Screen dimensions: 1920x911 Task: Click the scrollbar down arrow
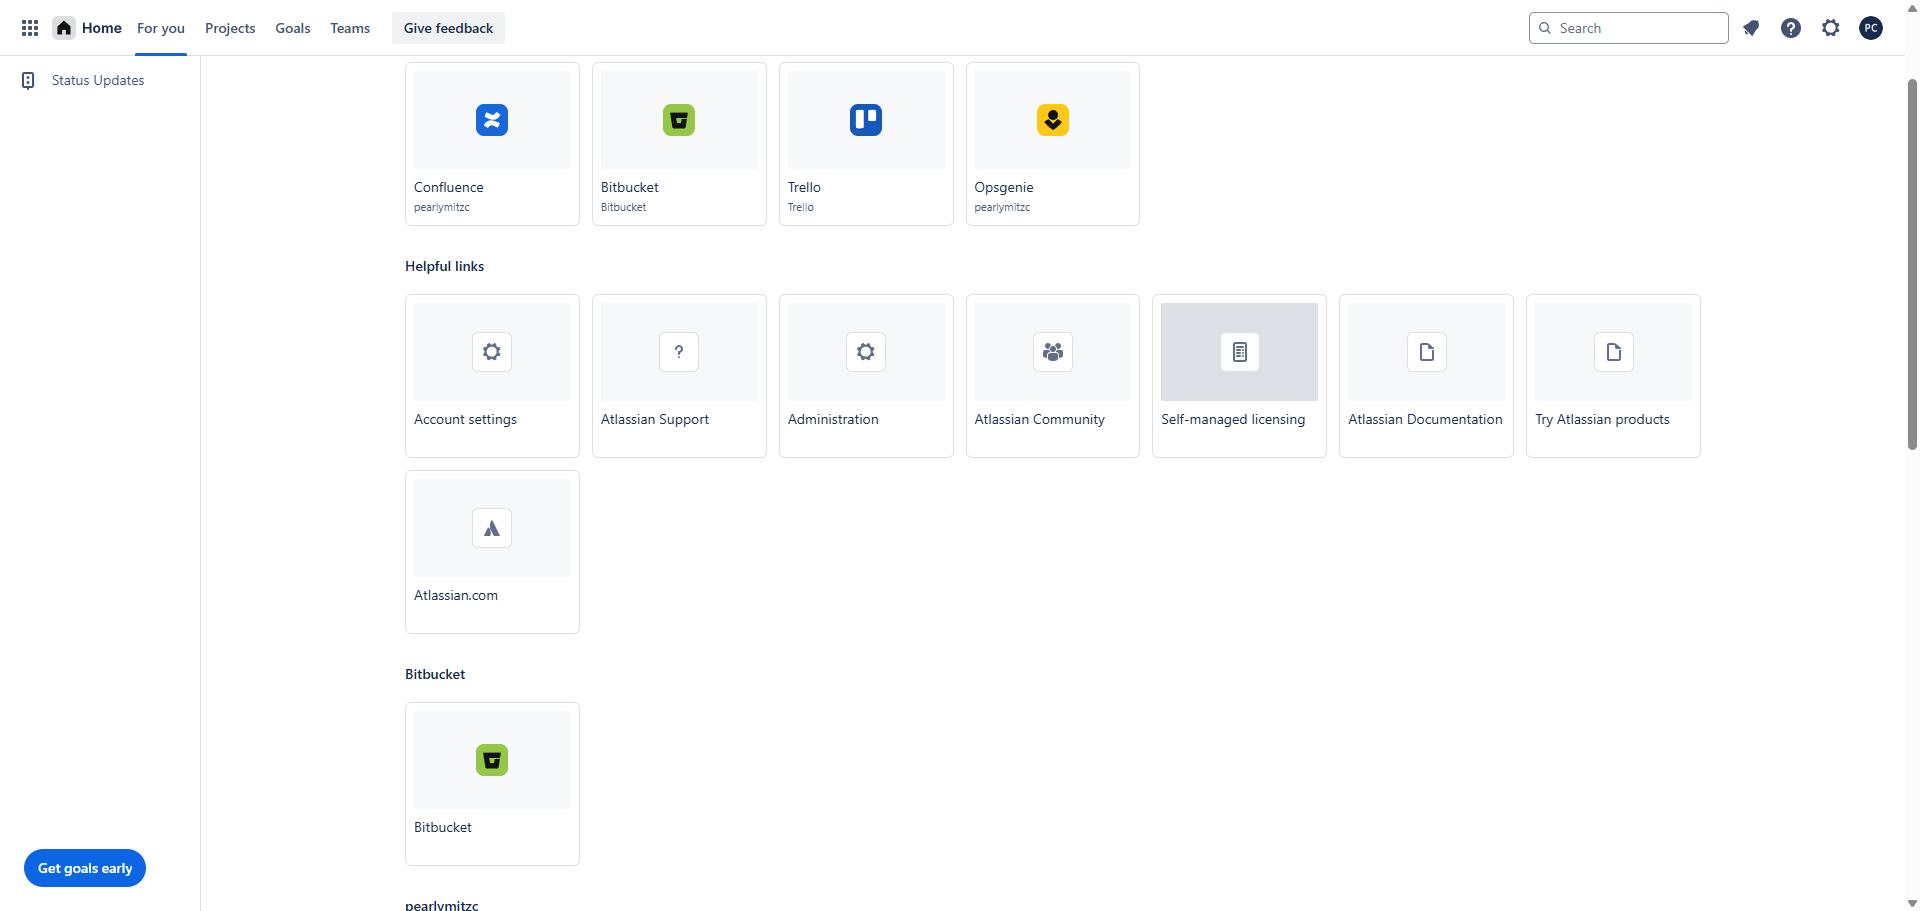pos(1912,903)
